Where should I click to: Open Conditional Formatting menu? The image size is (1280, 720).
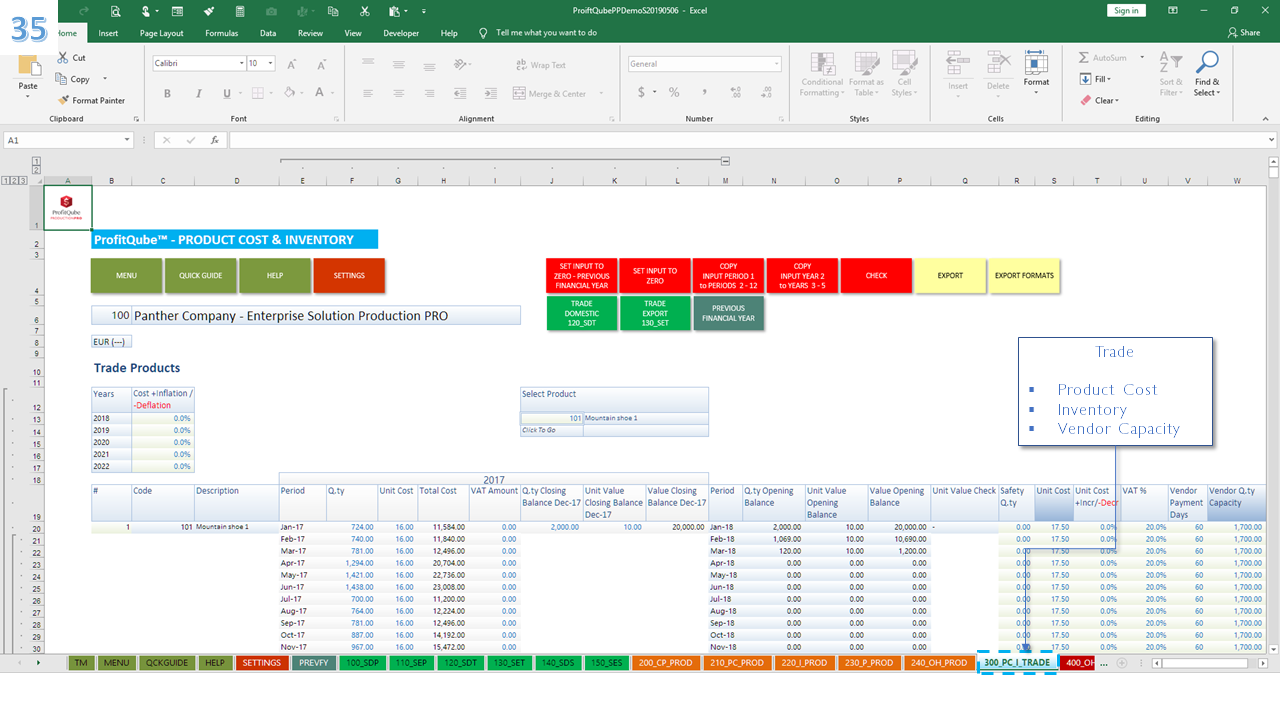point(822,74)
